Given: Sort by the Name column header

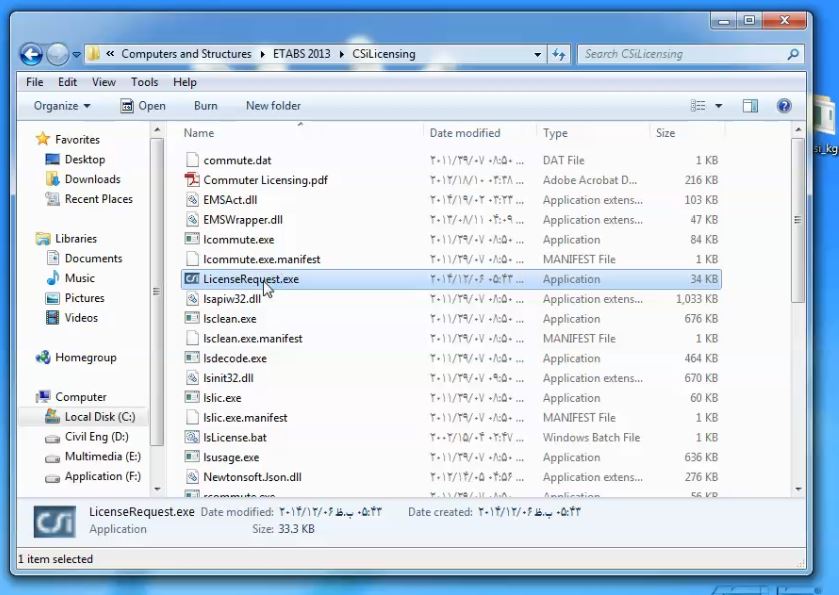Looking at the screenshot, I should (x=199, y=133).
